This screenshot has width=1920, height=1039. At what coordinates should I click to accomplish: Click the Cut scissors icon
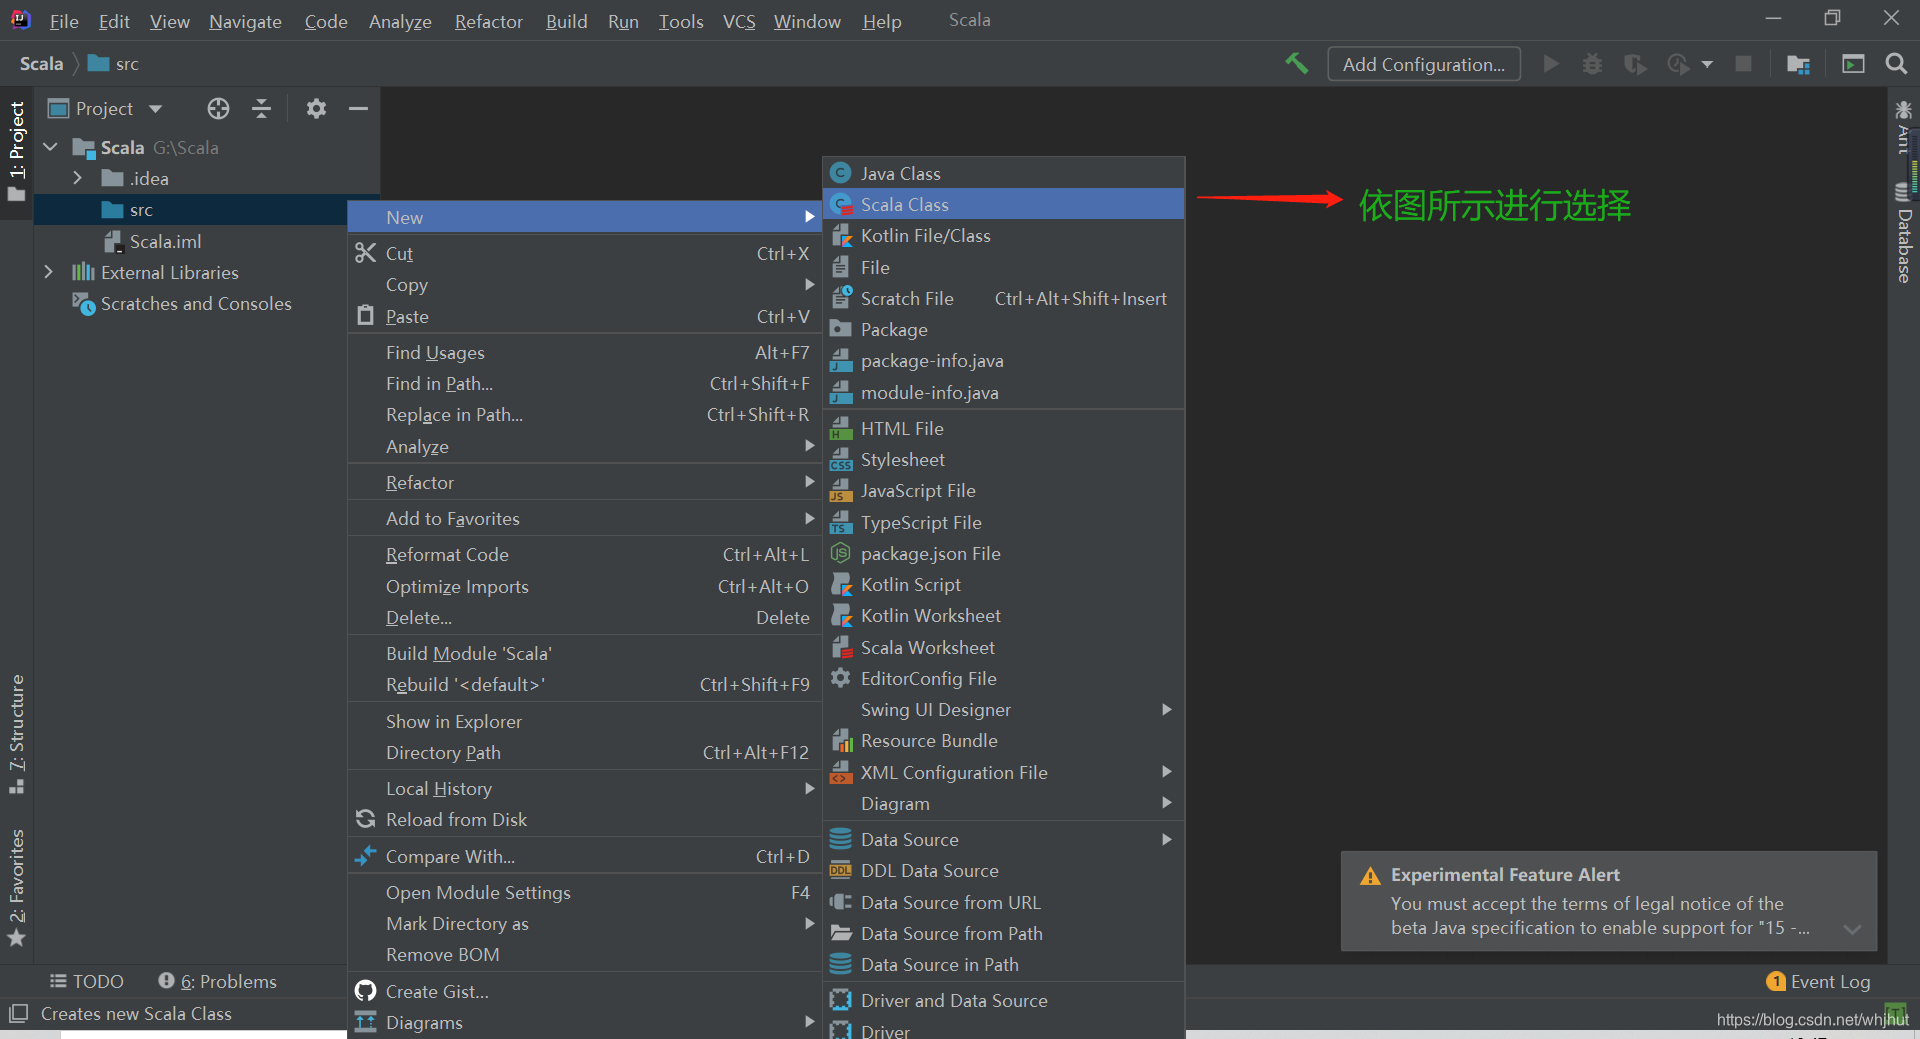point(365,253)
